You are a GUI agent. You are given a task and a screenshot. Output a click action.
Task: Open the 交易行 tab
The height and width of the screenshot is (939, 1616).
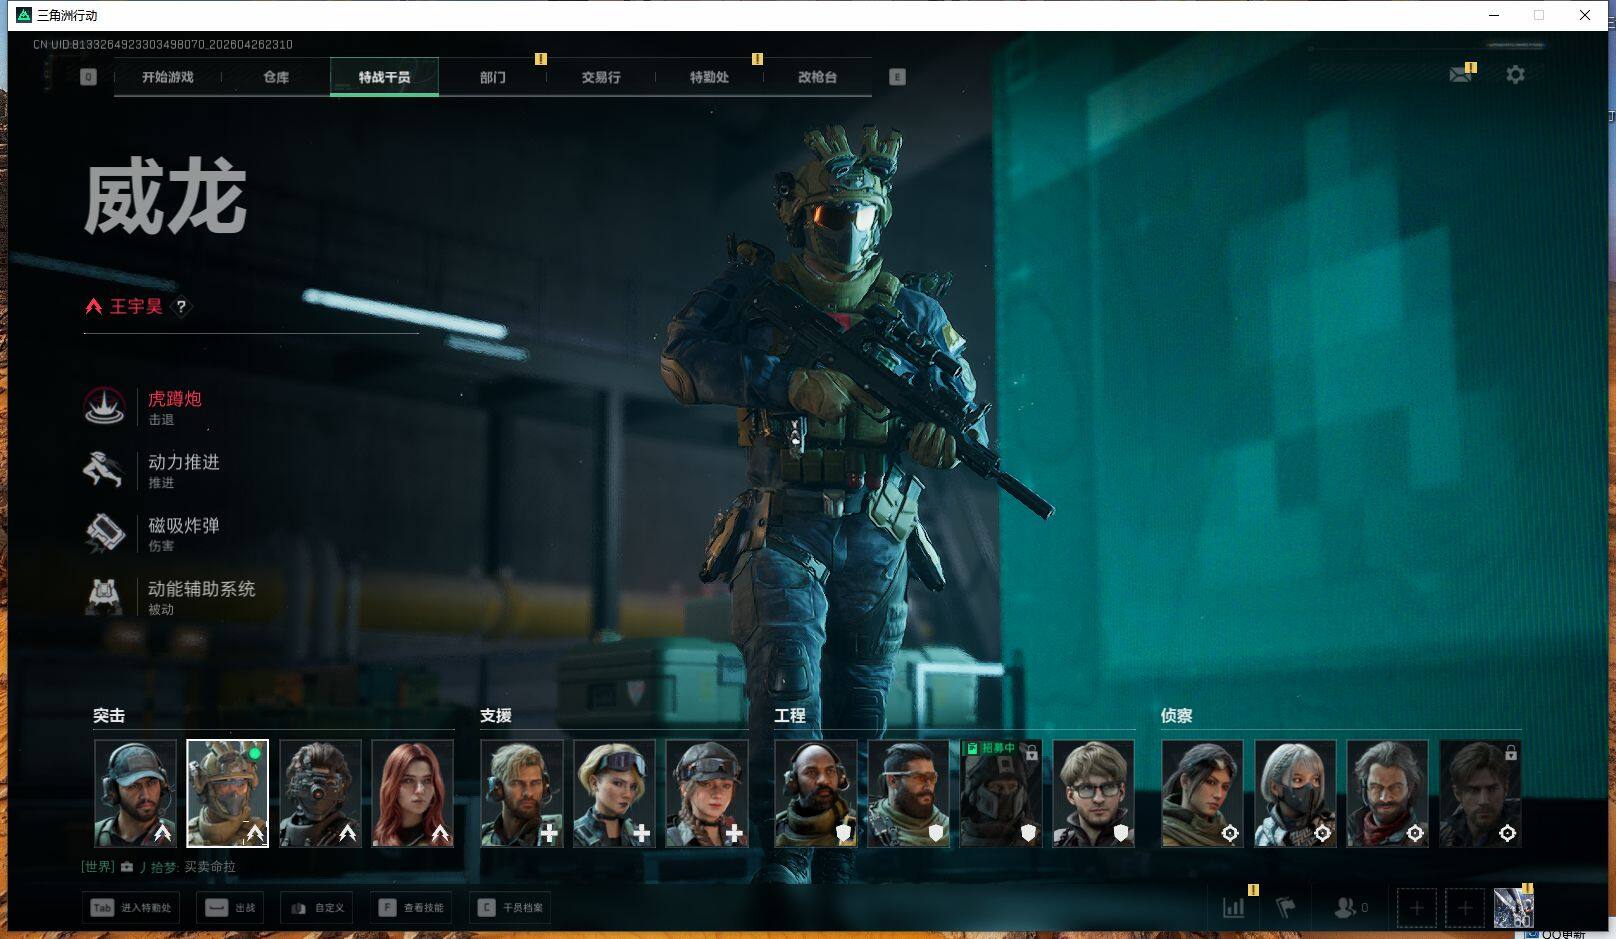(600, 77)
